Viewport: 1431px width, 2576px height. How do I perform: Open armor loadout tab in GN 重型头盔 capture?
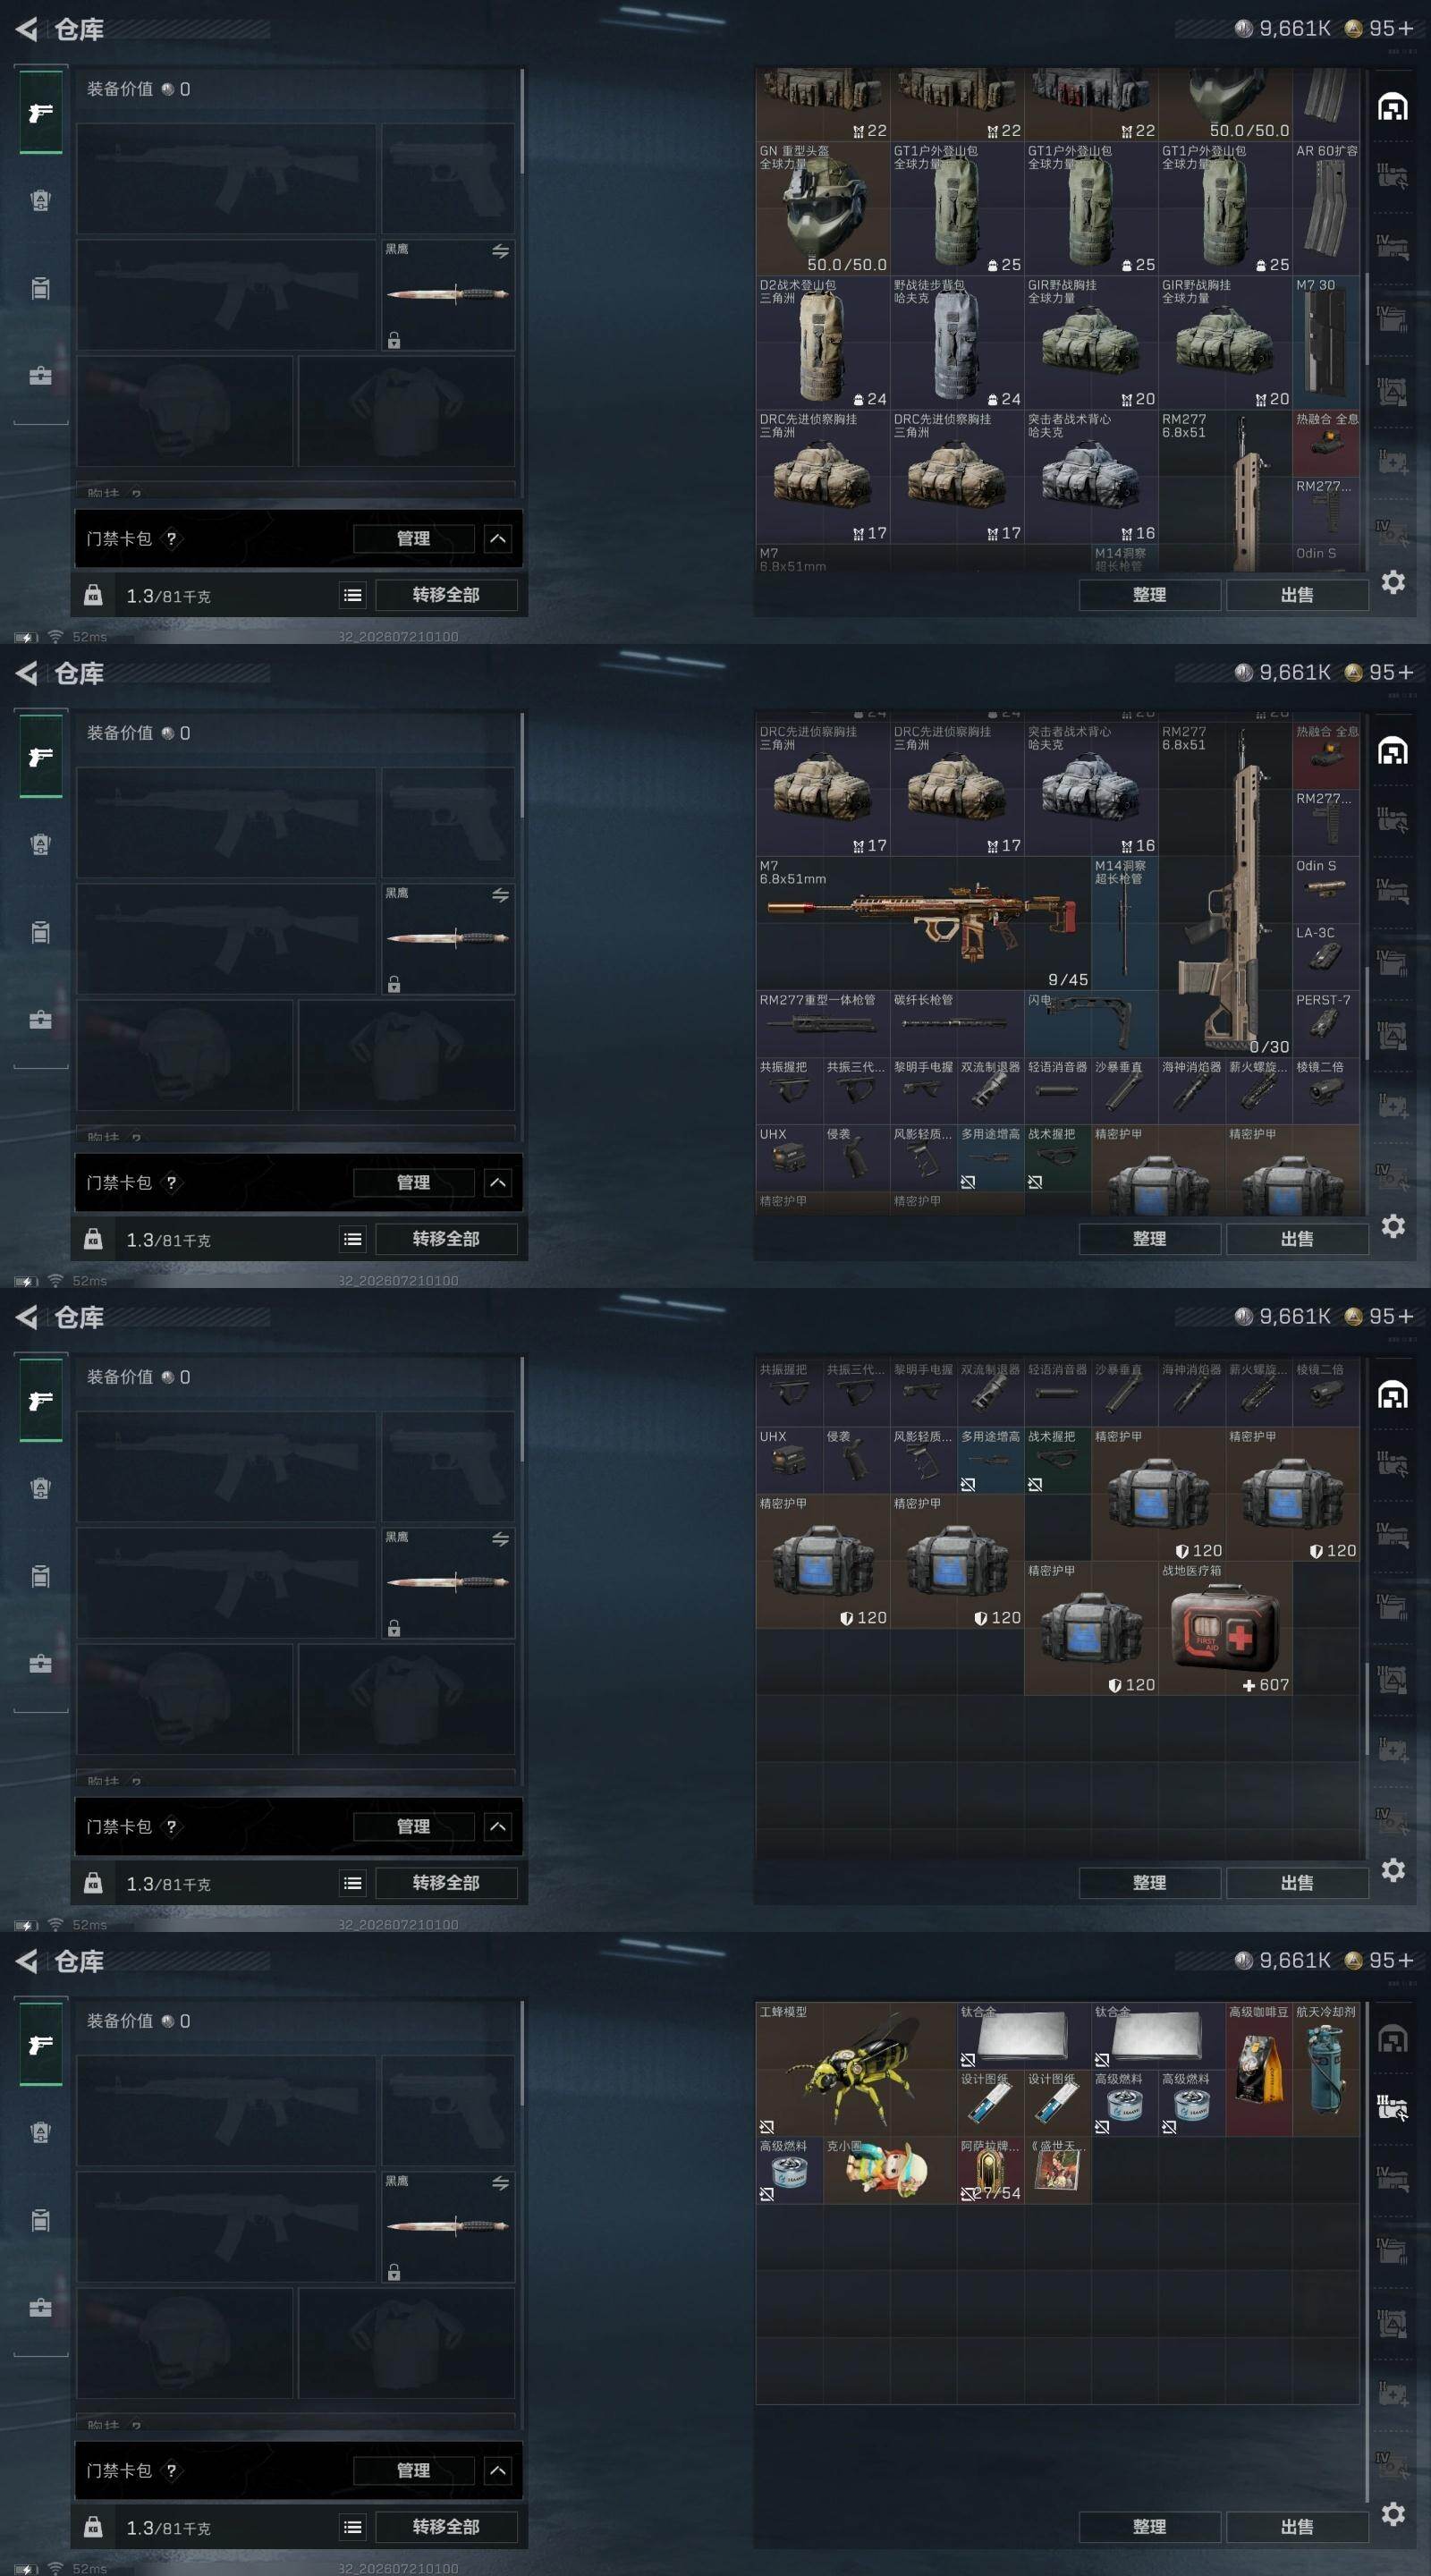tap(41, 201)
